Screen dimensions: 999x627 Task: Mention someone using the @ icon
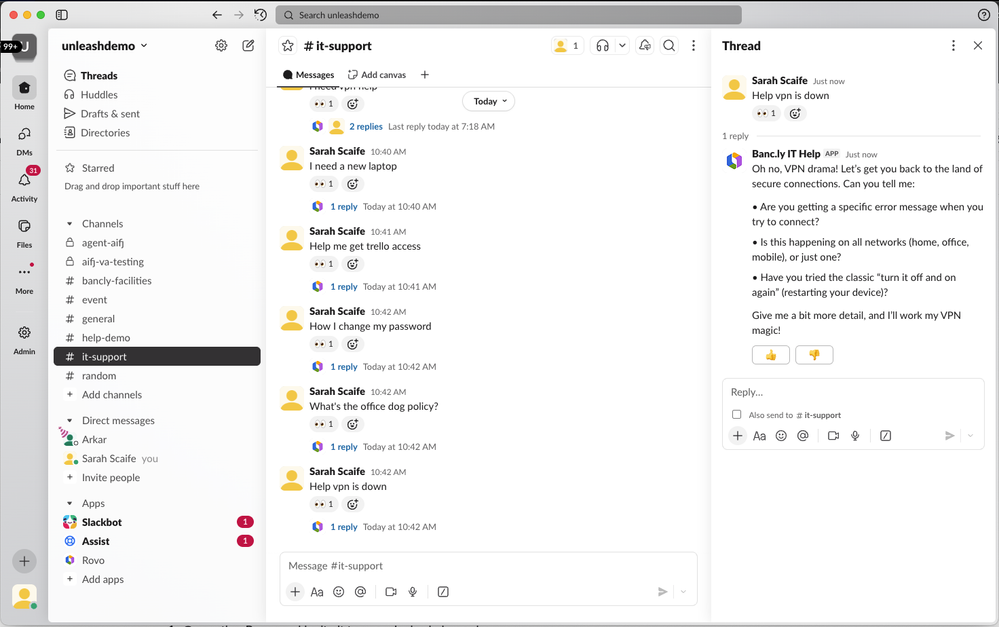(803, 435)
